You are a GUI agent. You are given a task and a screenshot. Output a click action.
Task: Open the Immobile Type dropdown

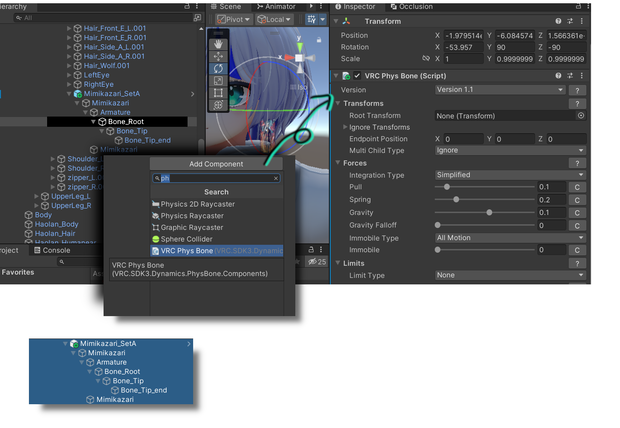click(510, 238)
